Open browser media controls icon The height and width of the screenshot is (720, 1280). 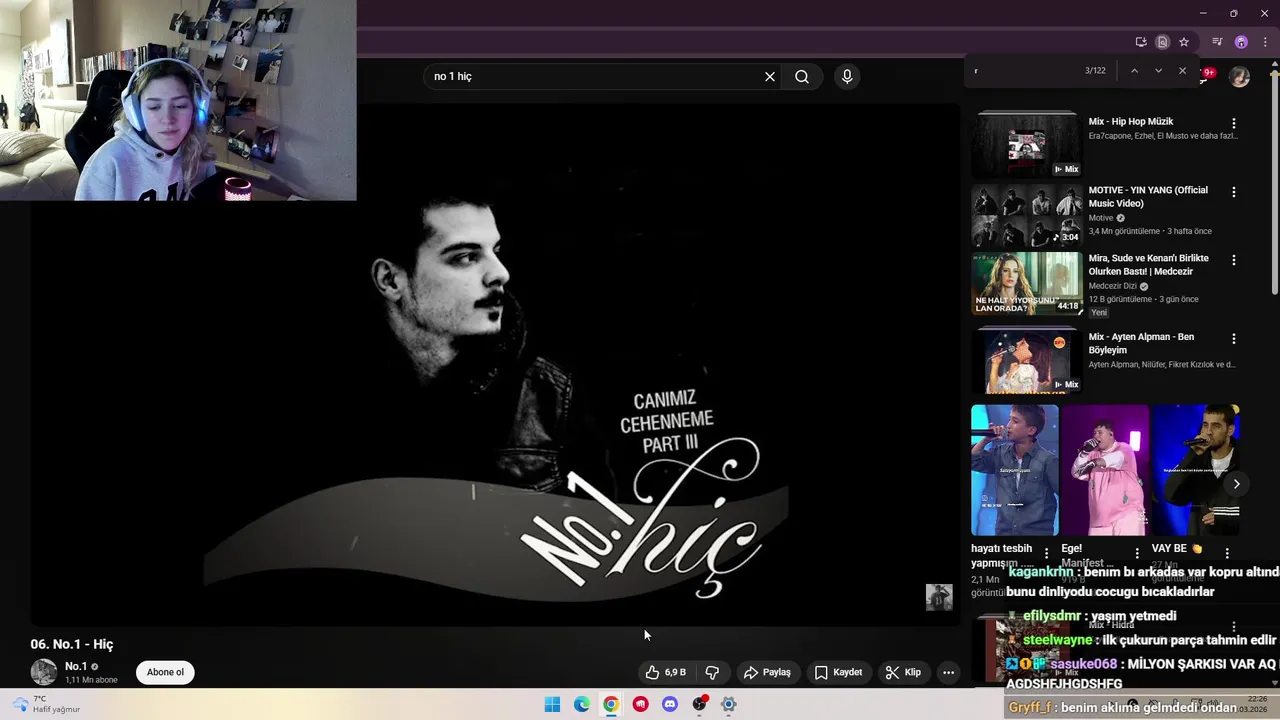[1217, 42]
